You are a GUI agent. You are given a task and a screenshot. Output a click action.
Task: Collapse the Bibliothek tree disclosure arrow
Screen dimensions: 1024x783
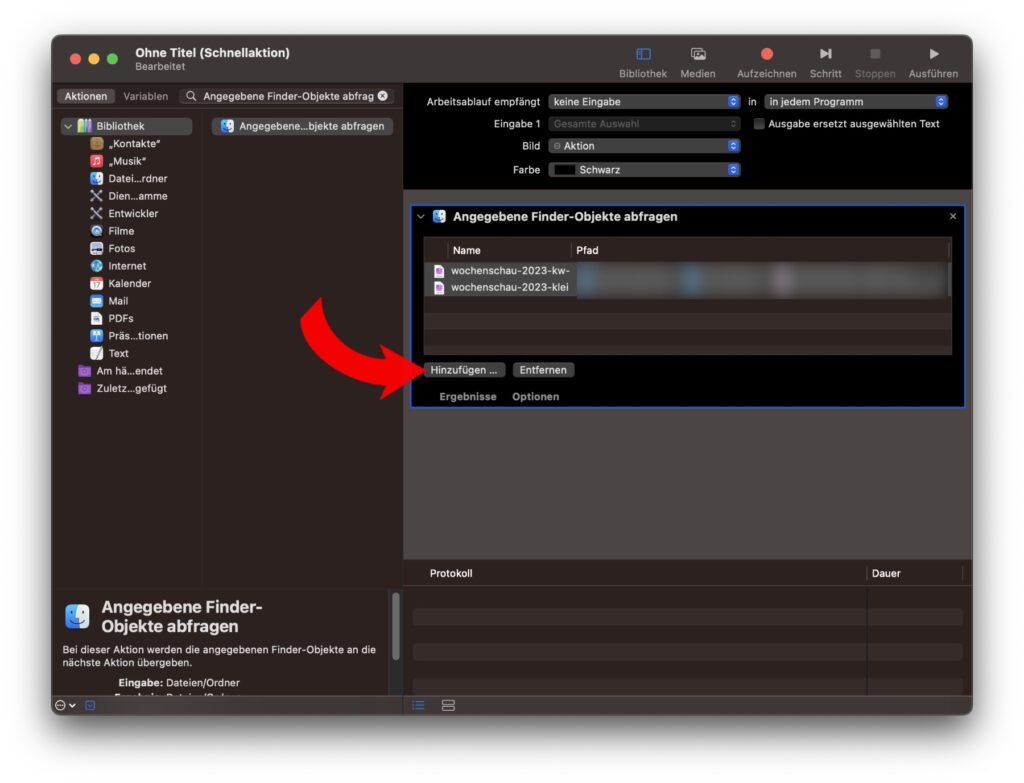[x=68, y=127]
